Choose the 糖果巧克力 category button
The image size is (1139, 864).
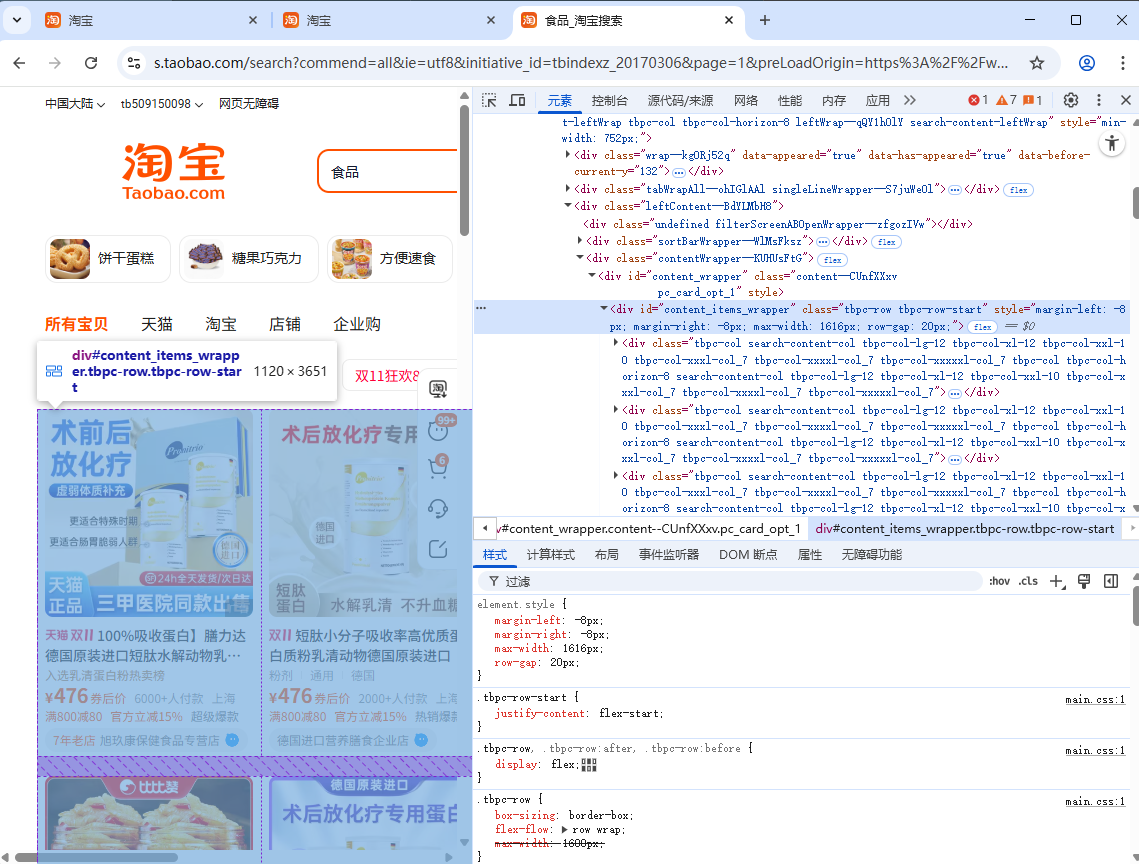(x=249, y=259)
